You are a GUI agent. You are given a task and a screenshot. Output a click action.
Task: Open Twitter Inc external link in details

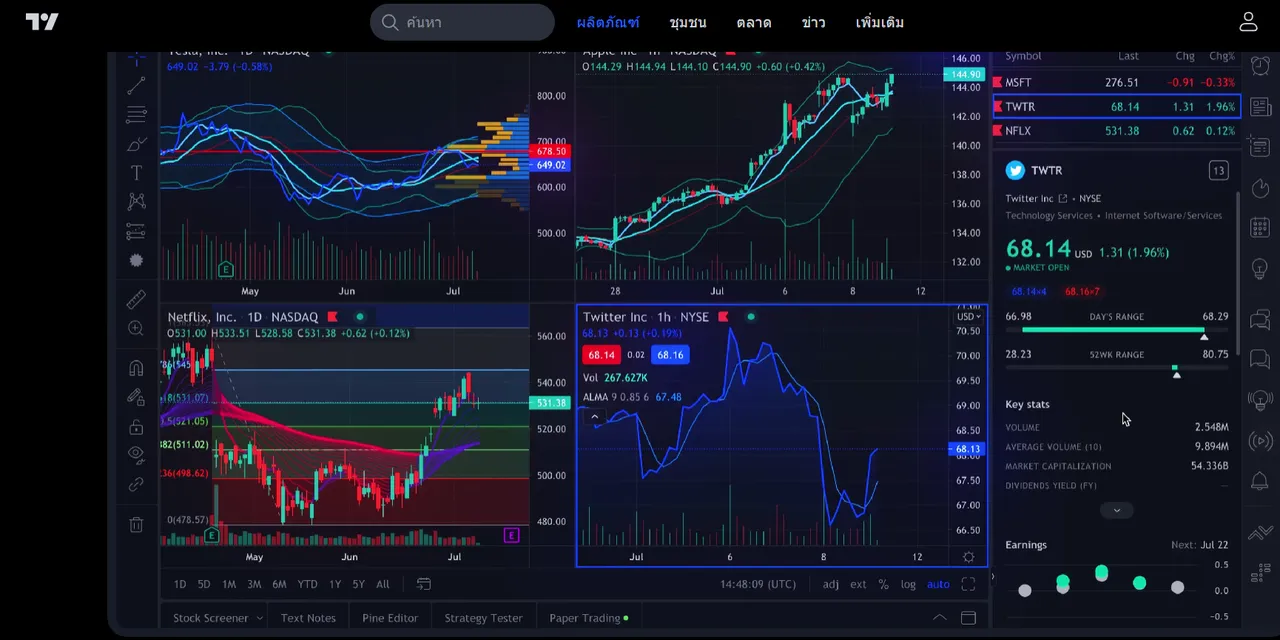coord(1062,199)
